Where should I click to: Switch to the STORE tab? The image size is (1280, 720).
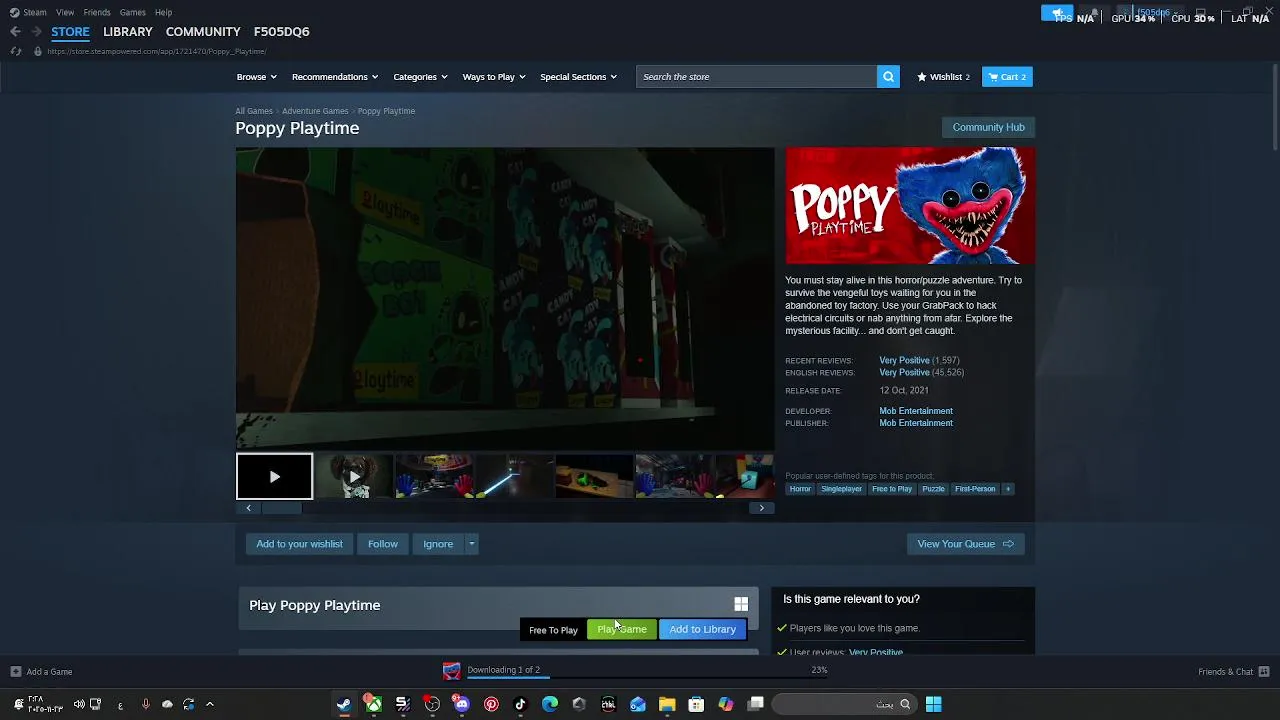click(x=70, y=32)
